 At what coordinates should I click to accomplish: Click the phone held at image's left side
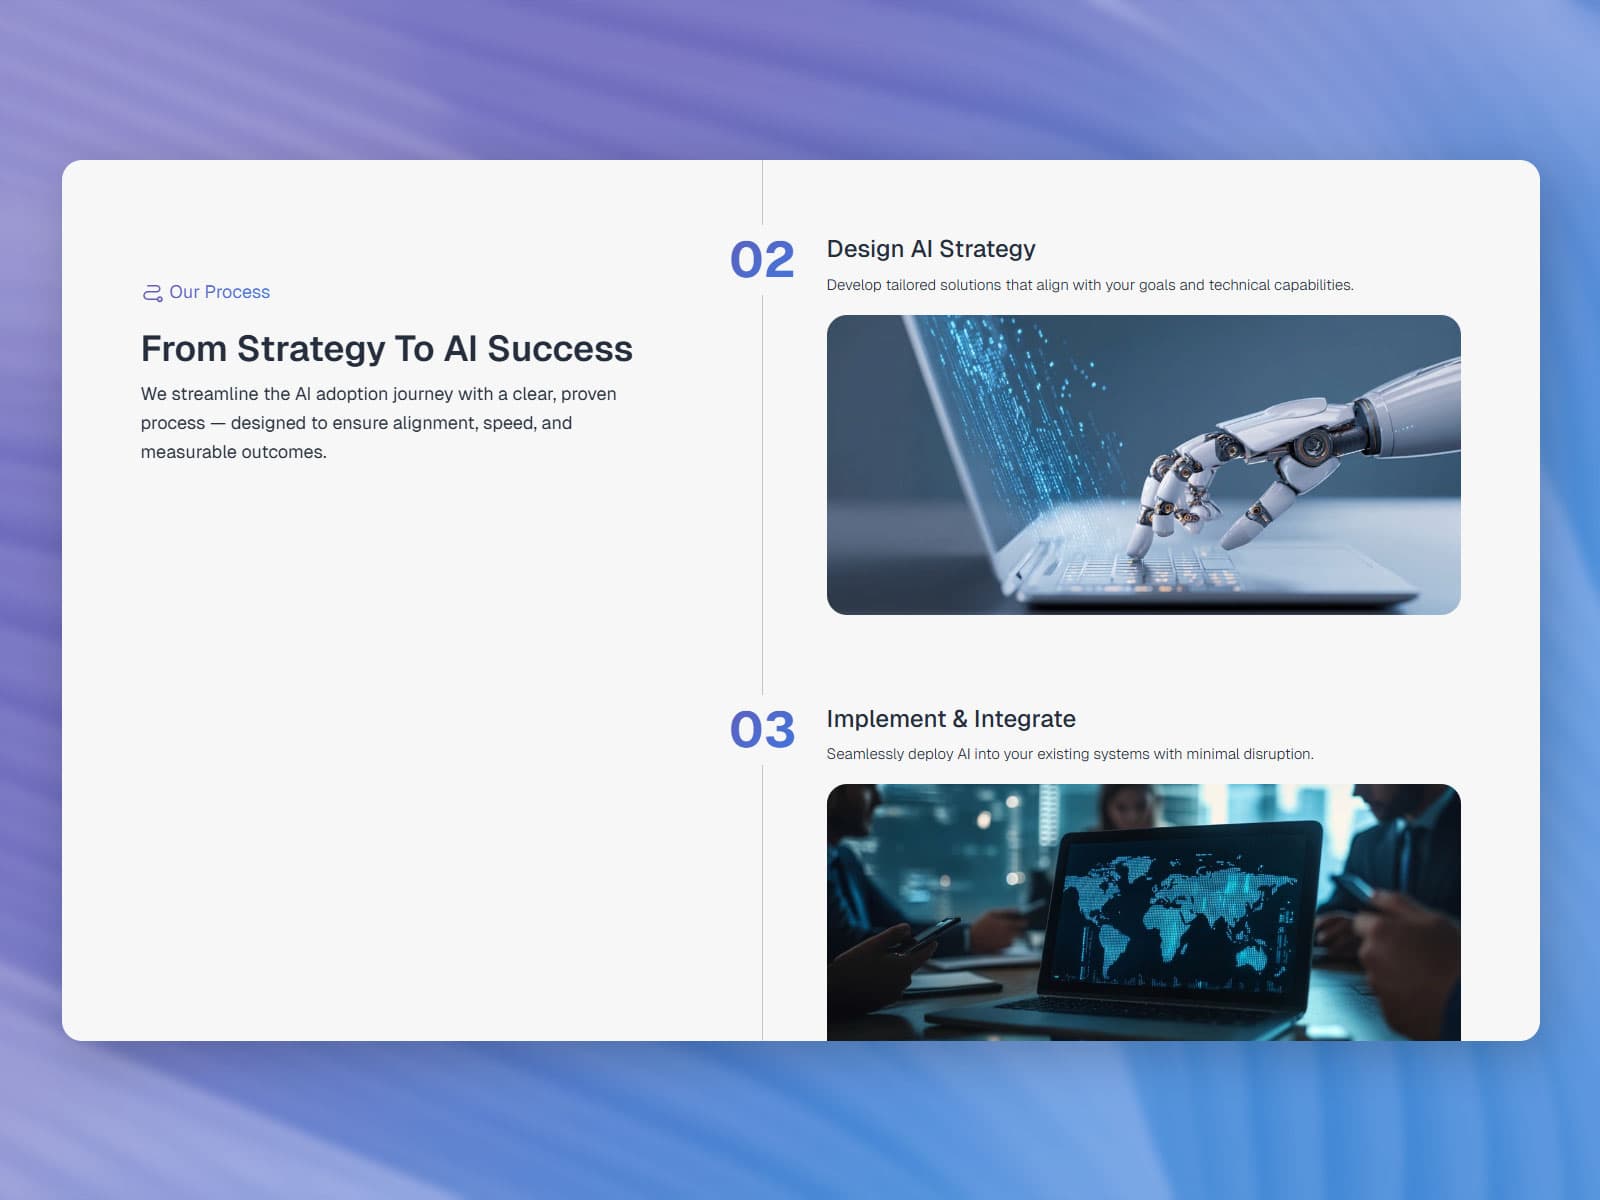(925, 935)
